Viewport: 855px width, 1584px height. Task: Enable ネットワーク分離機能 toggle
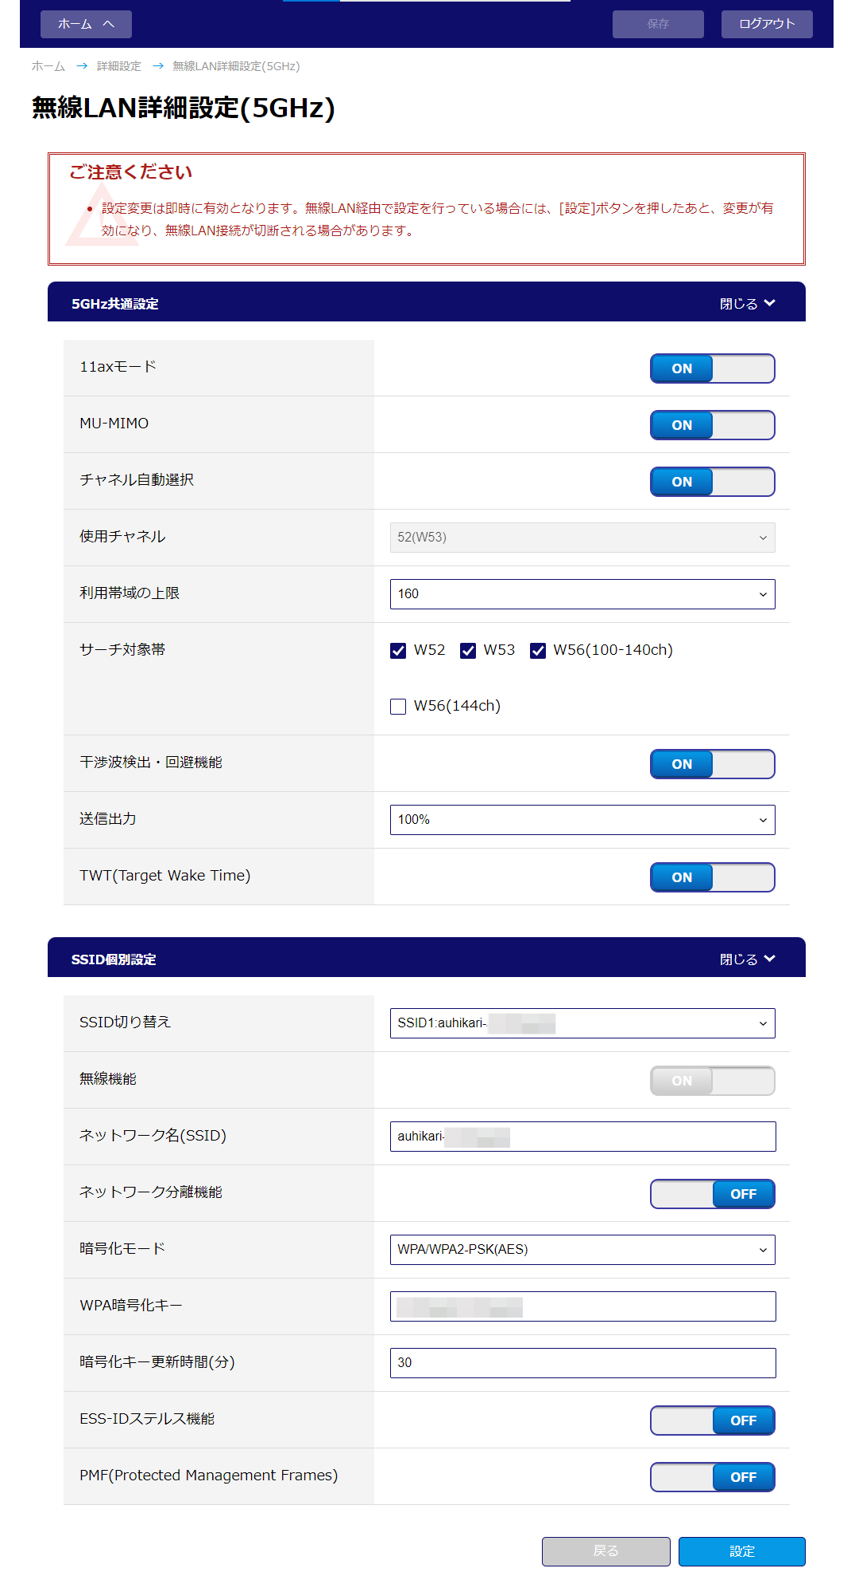point(712,1193)
